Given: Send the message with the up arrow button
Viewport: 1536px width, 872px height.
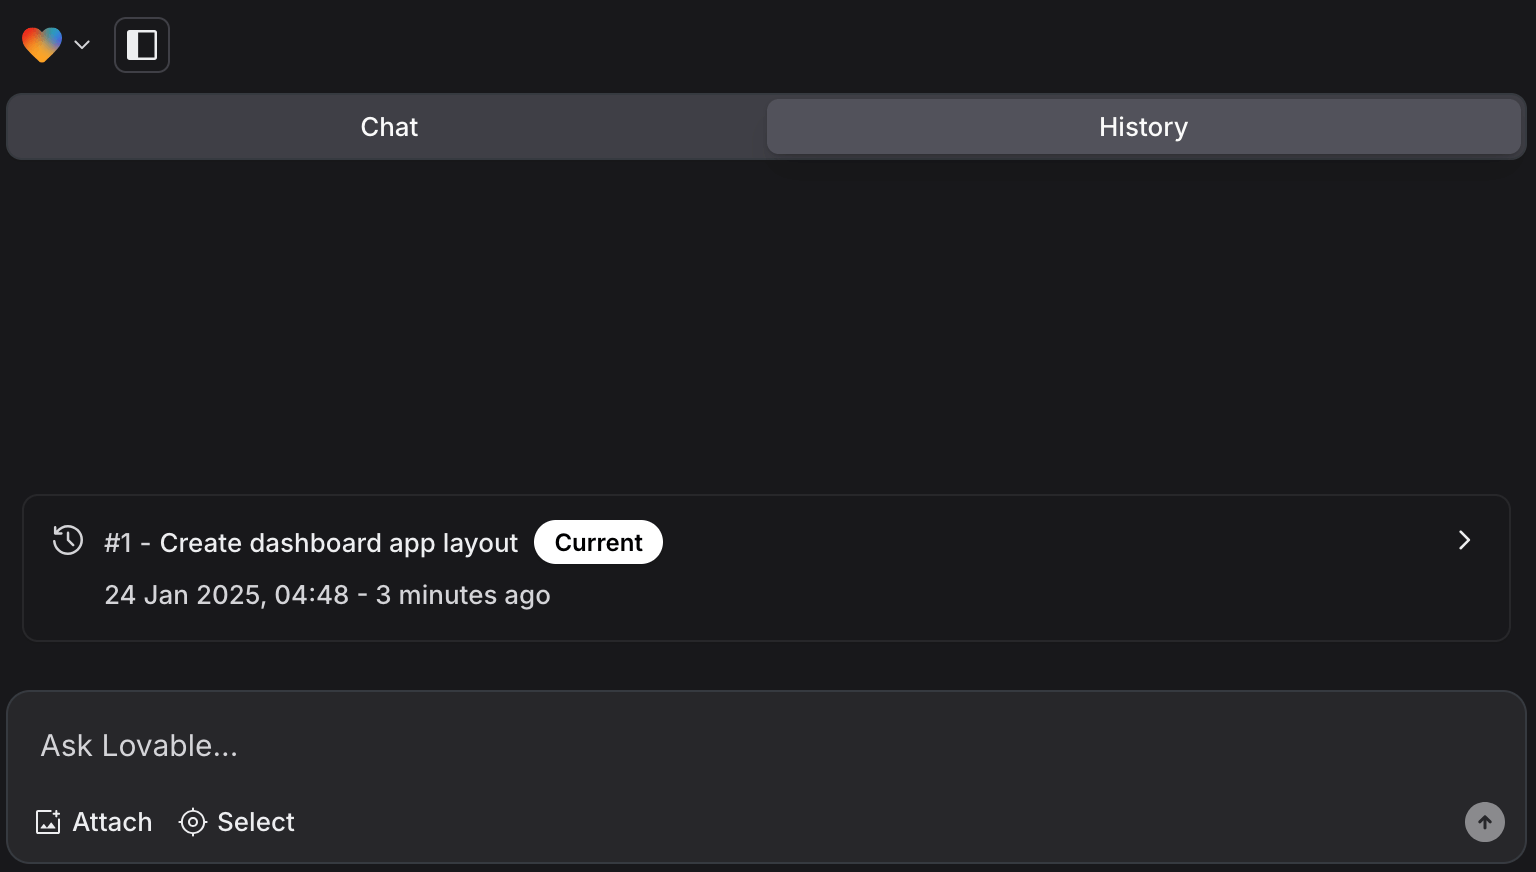Looking at the screenshot, I should coord(1485,822).
